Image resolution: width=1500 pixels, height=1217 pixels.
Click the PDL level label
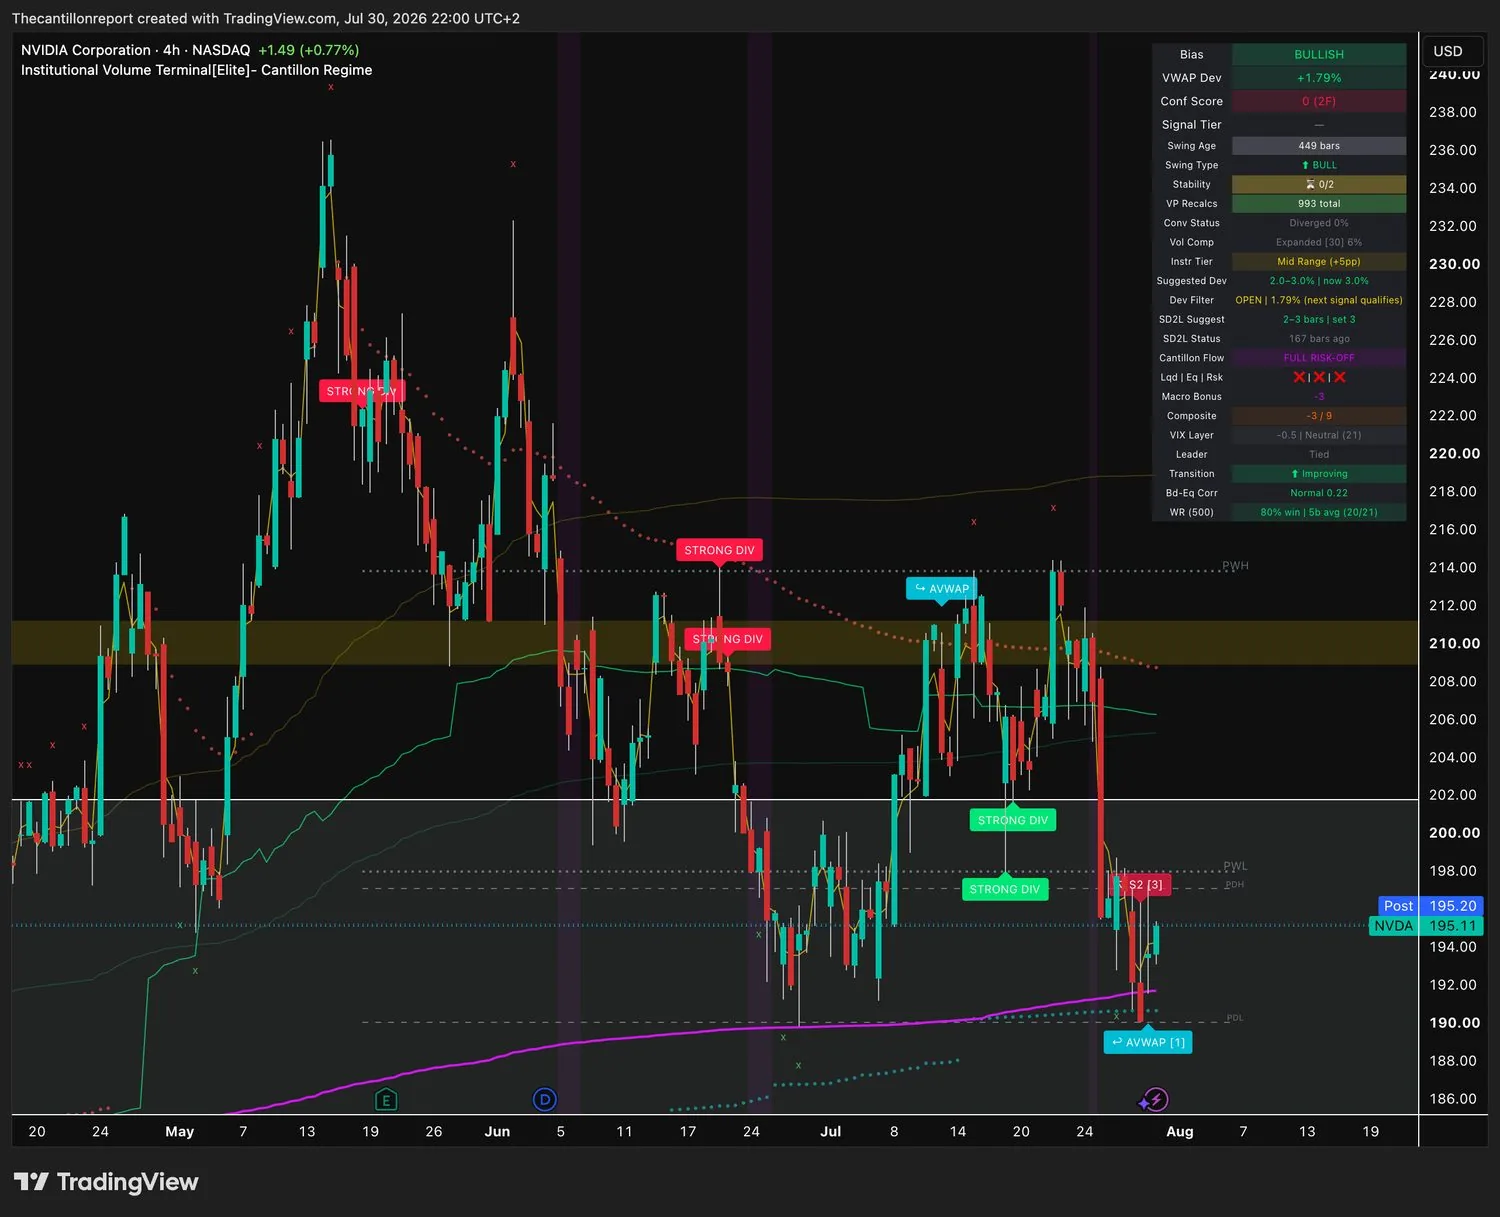tap(1235, 1018)
